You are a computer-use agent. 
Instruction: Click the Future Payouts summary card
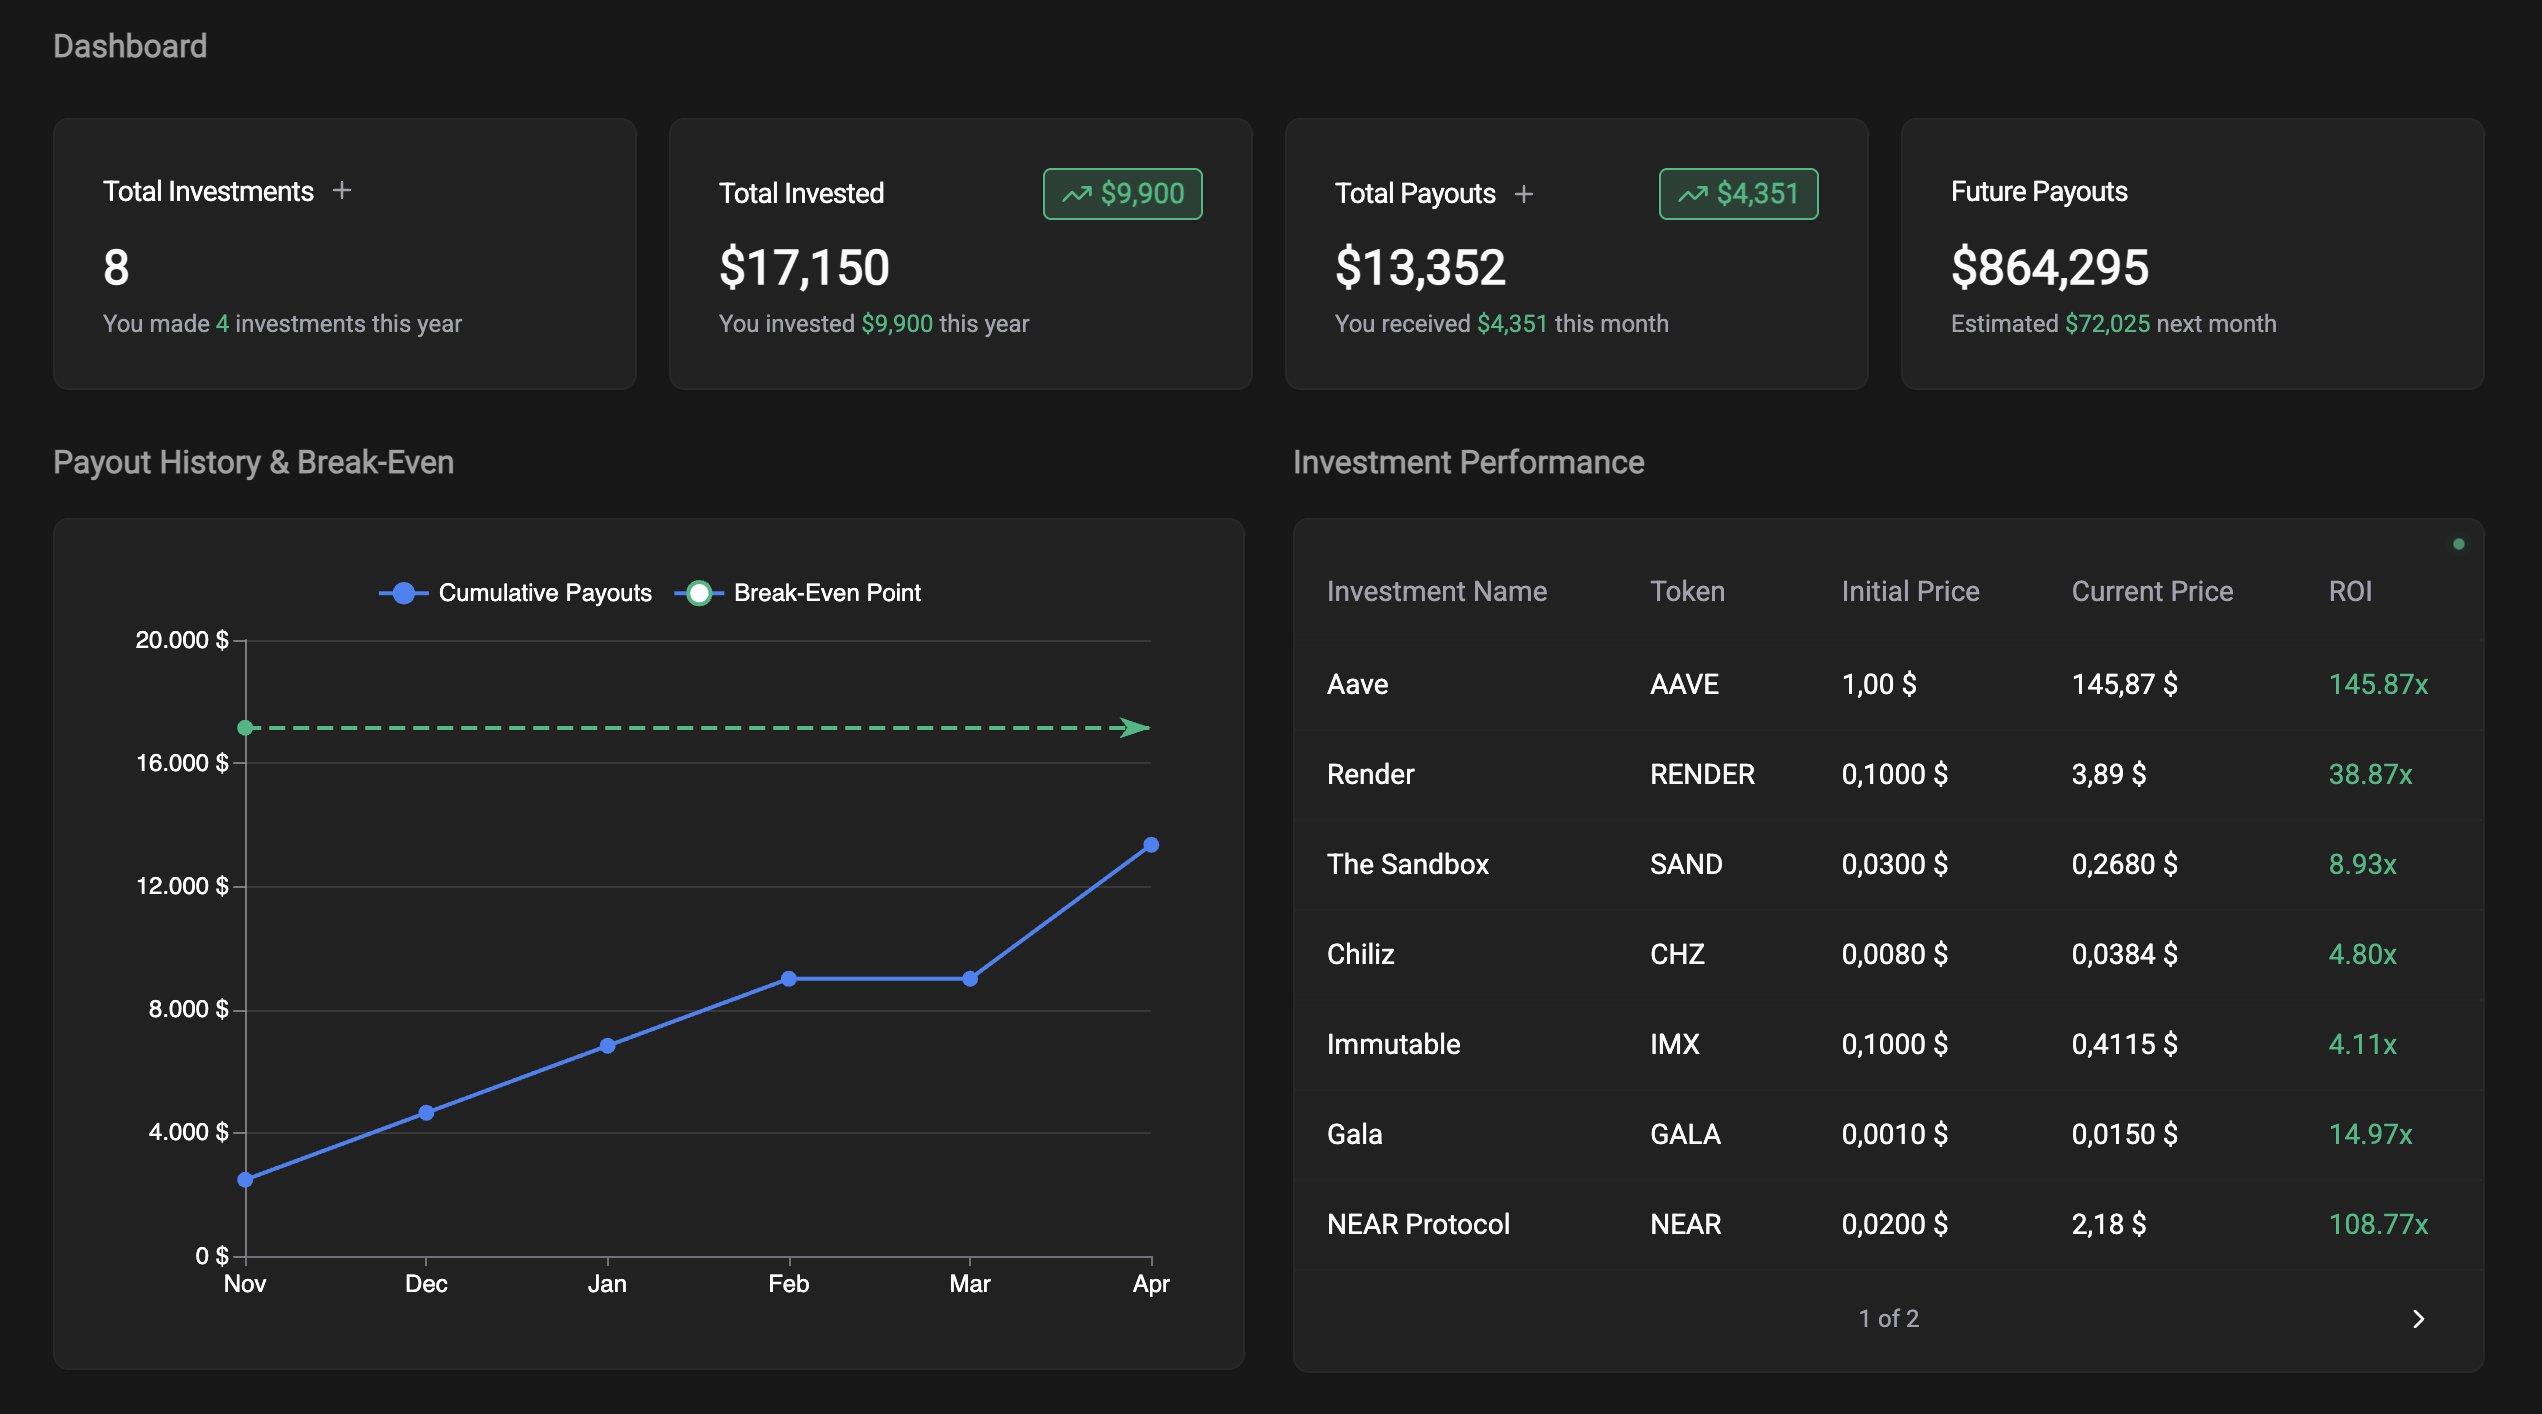[2192, 254]
